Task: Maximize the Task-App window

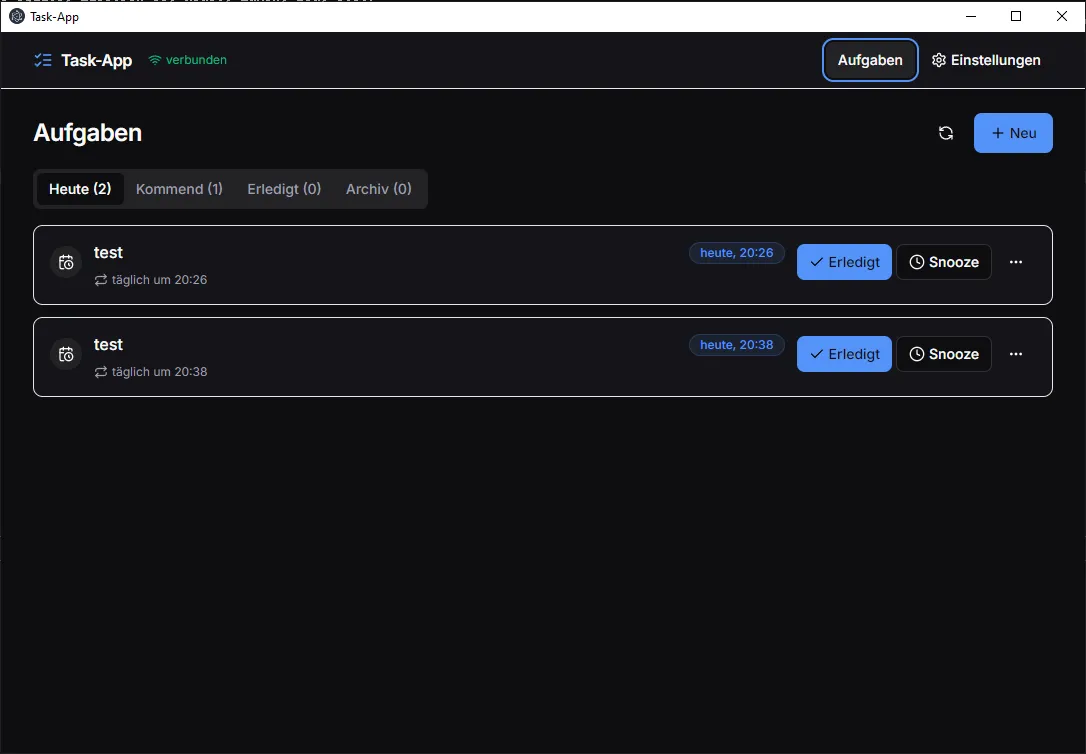Action: click(1016, 17)
